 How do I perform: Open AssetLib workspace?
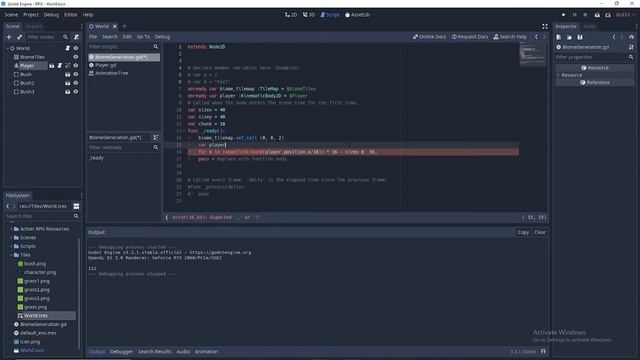(x=358, y=15)
